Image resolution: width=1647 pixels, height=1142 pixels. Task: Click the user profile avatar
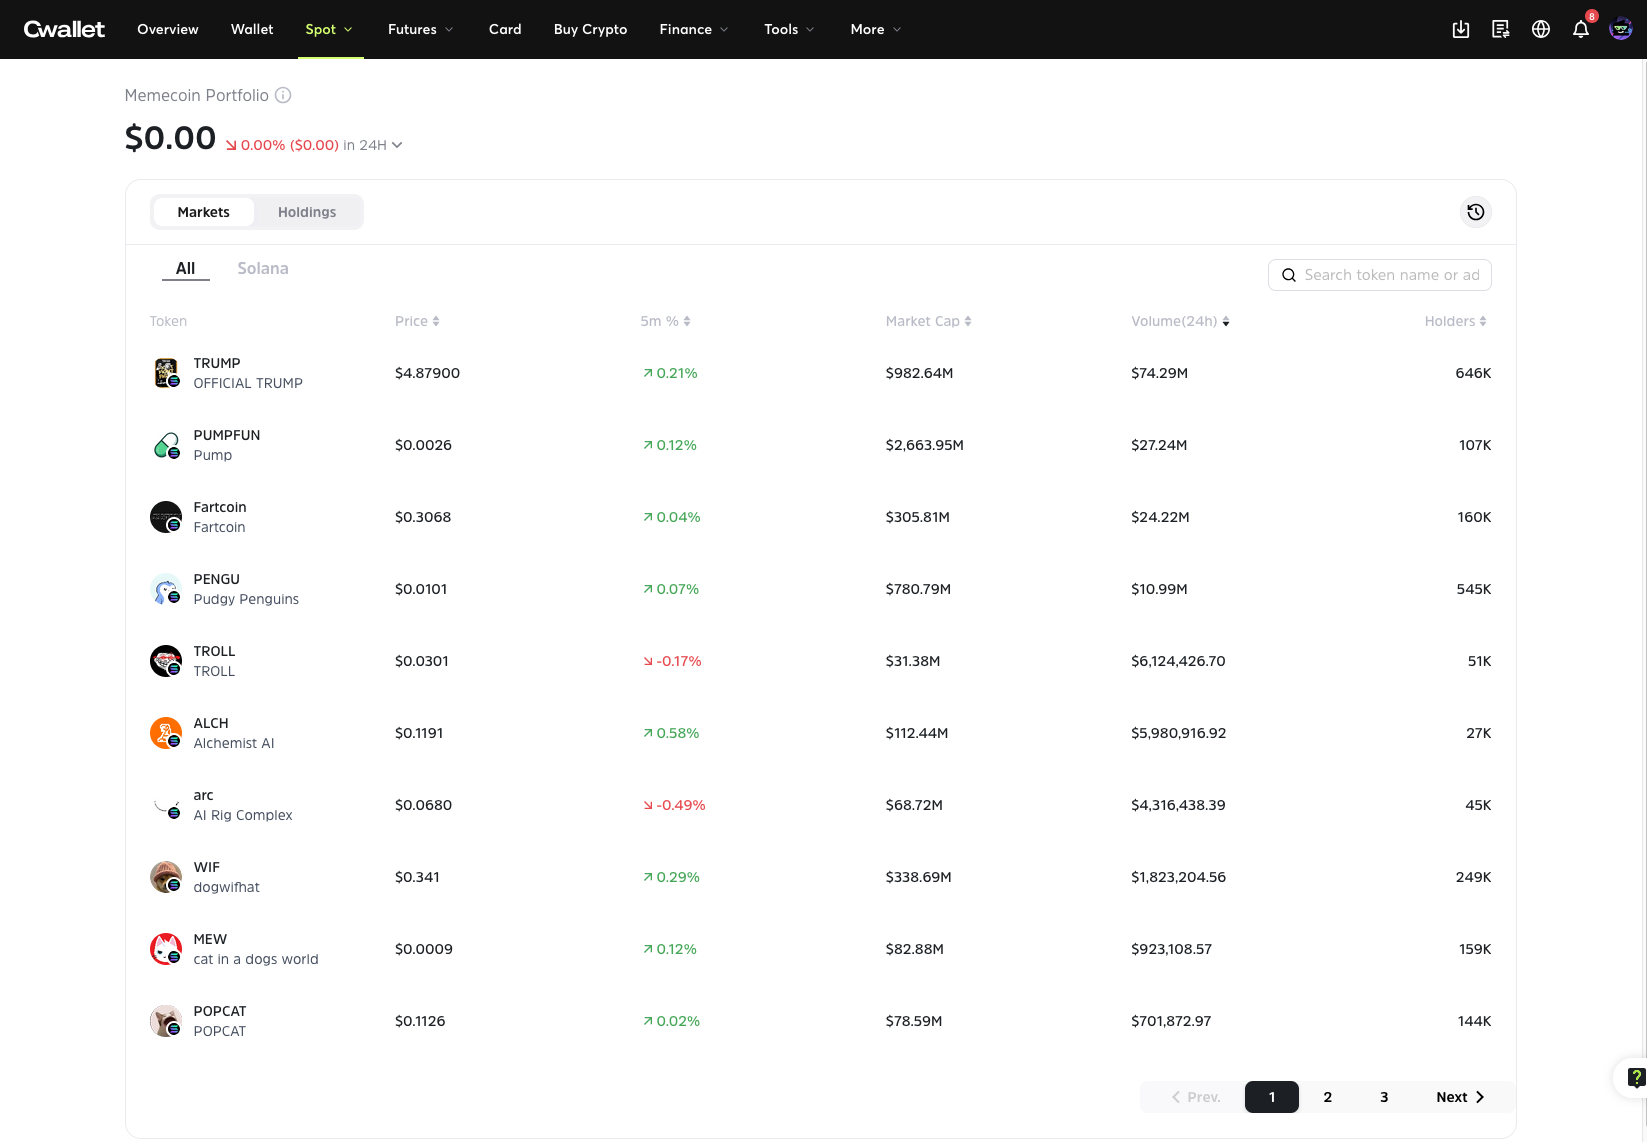tap(1621, 29)
